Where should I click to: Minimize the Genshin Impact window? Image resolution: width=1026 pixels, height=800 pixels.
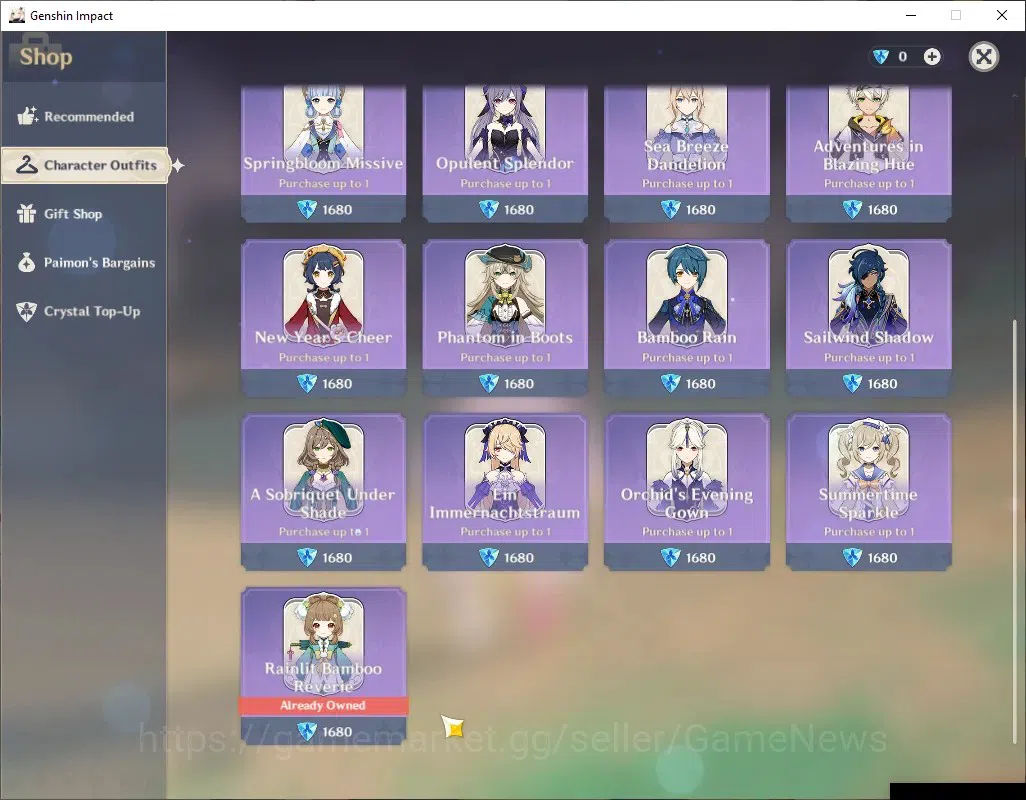coord(910,15)
